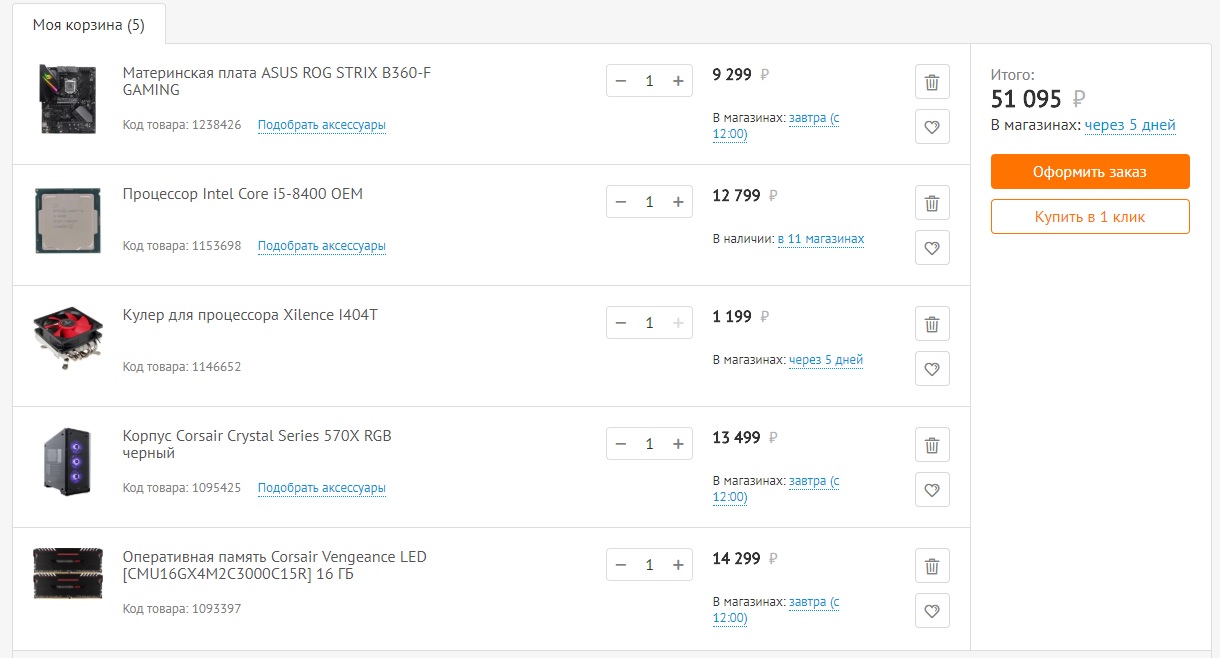Decrease quantity of Intel Core i5-8400

point(621,202)
